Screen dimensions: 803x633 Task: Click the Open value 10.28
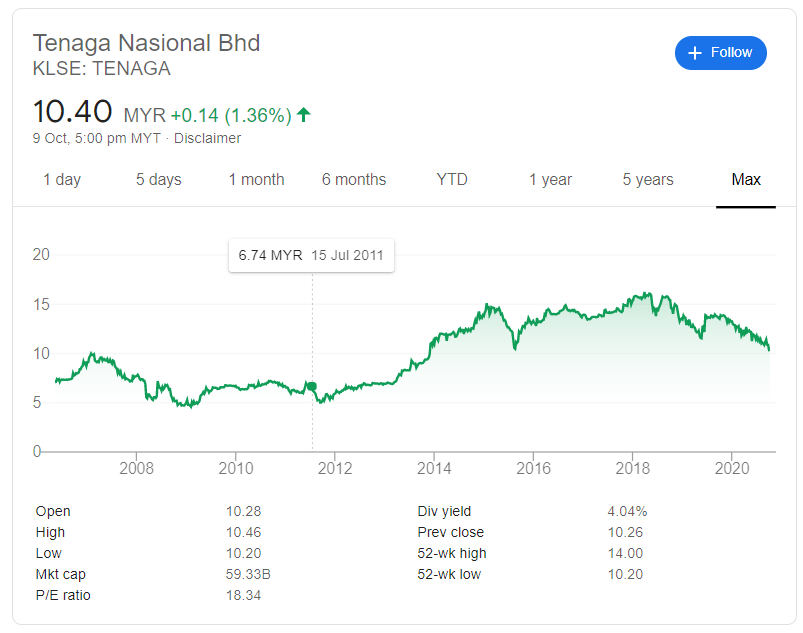coord(244,511)
